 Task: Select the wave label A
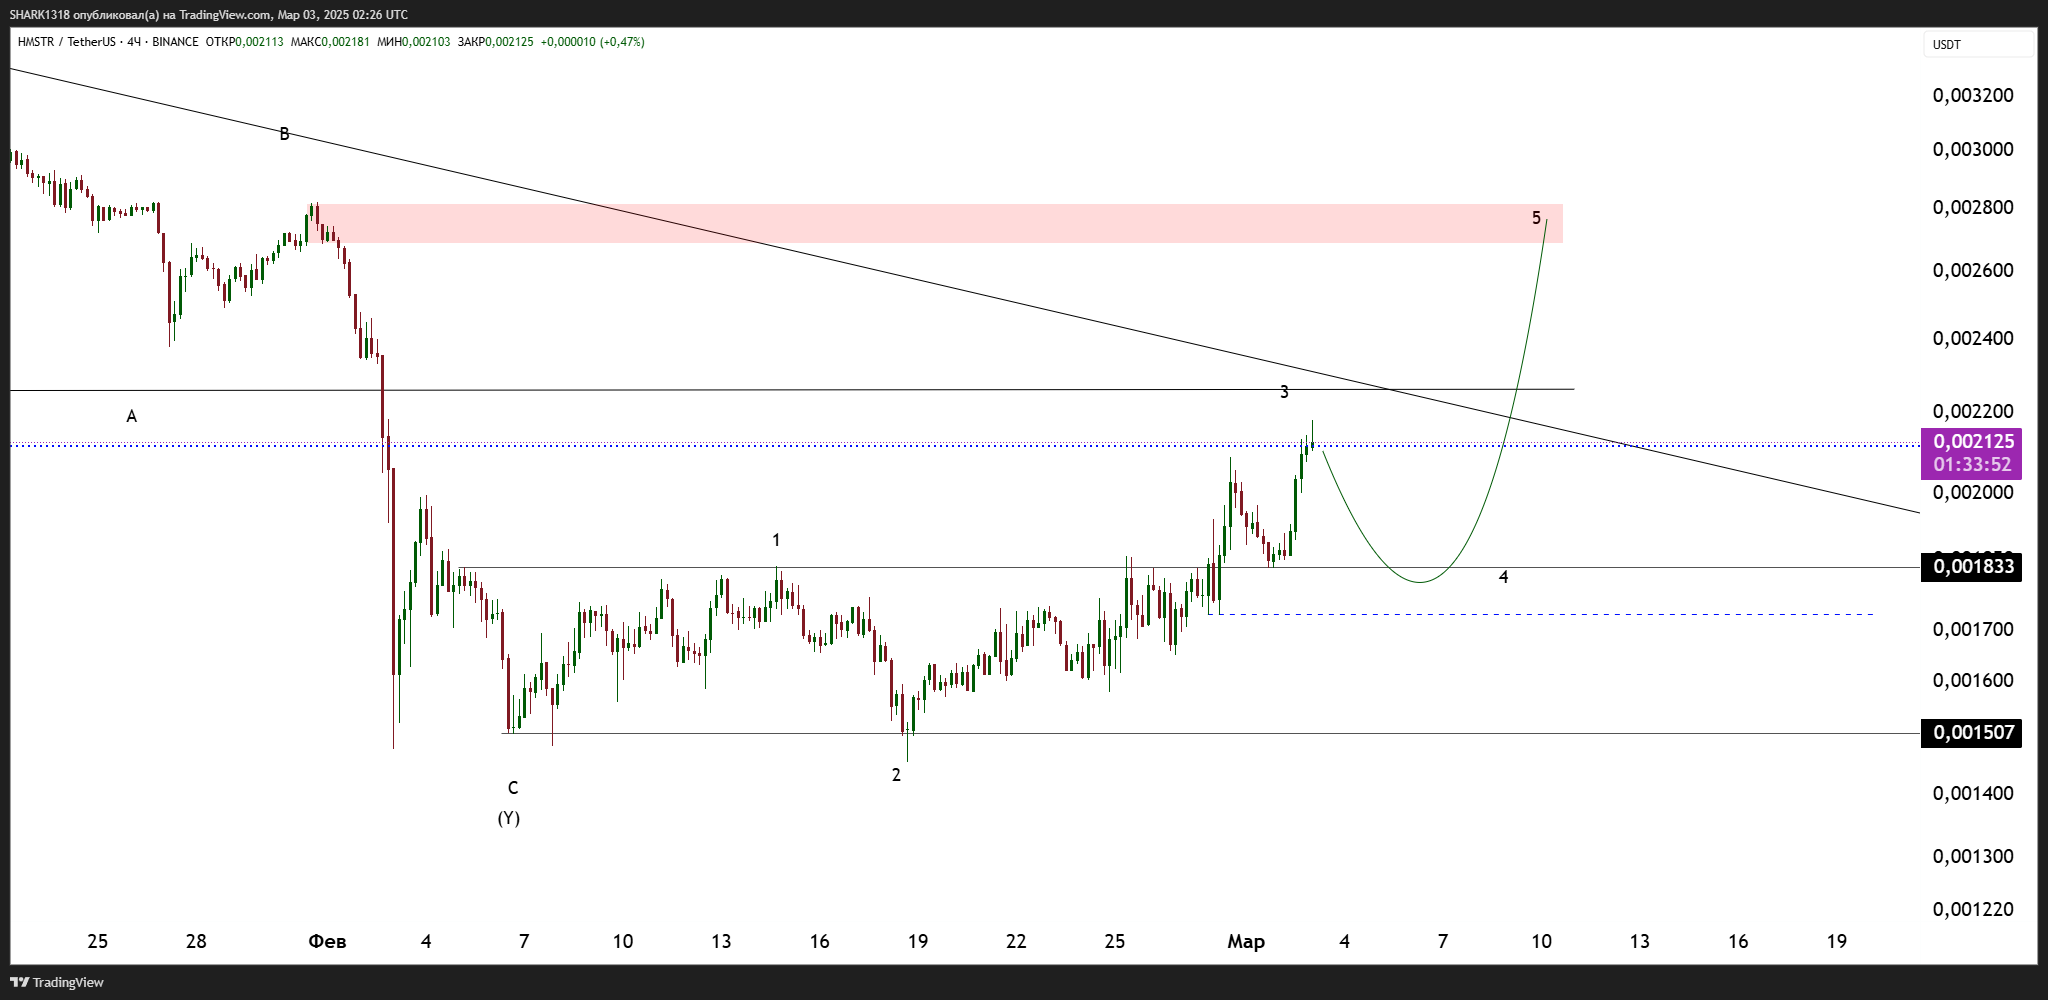(x=131, y=416)
